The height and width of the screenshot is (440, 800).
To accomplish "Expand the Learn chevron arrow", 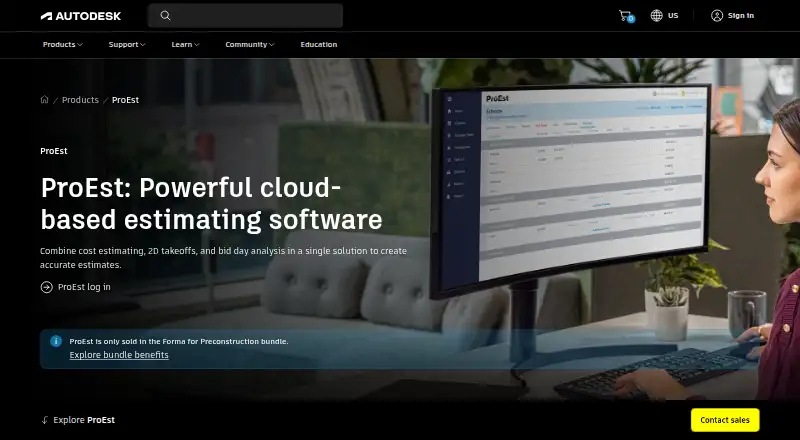I will pyautogui.click(x=196, y=45).
